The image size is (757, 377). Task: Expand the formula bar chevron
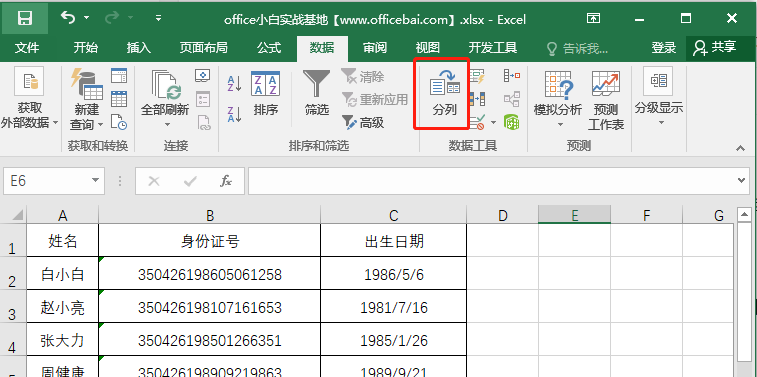pyautogui.click(x=742, y=181)
